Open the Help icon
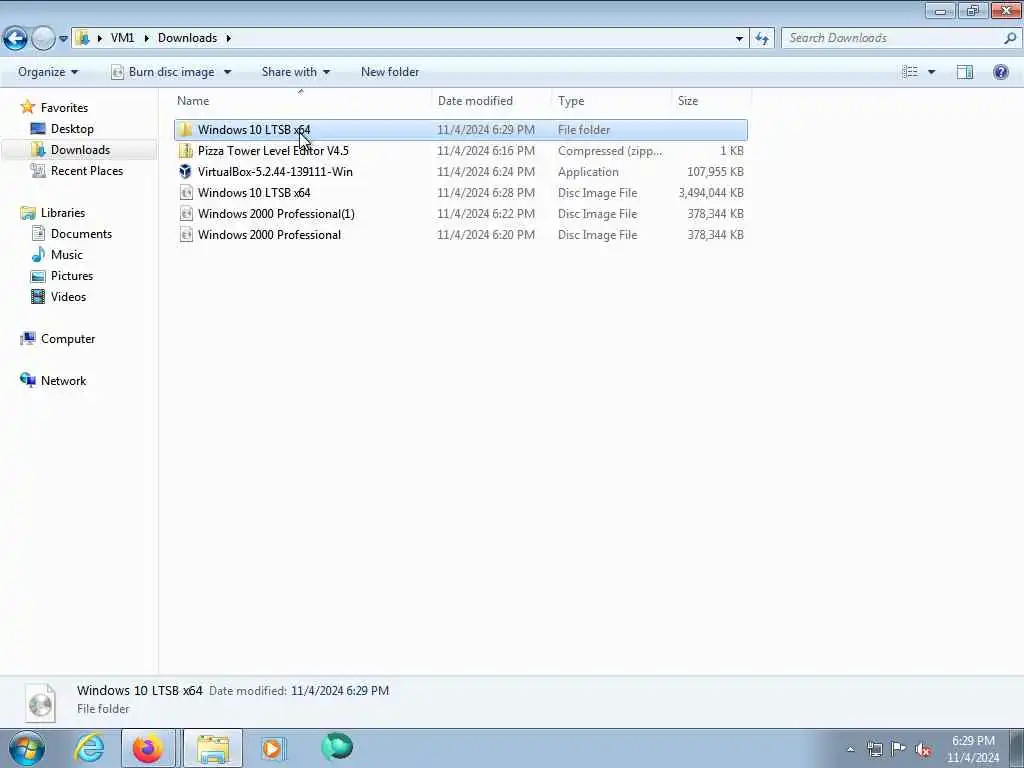The image size is (1024, 768). coord(1000,72)
